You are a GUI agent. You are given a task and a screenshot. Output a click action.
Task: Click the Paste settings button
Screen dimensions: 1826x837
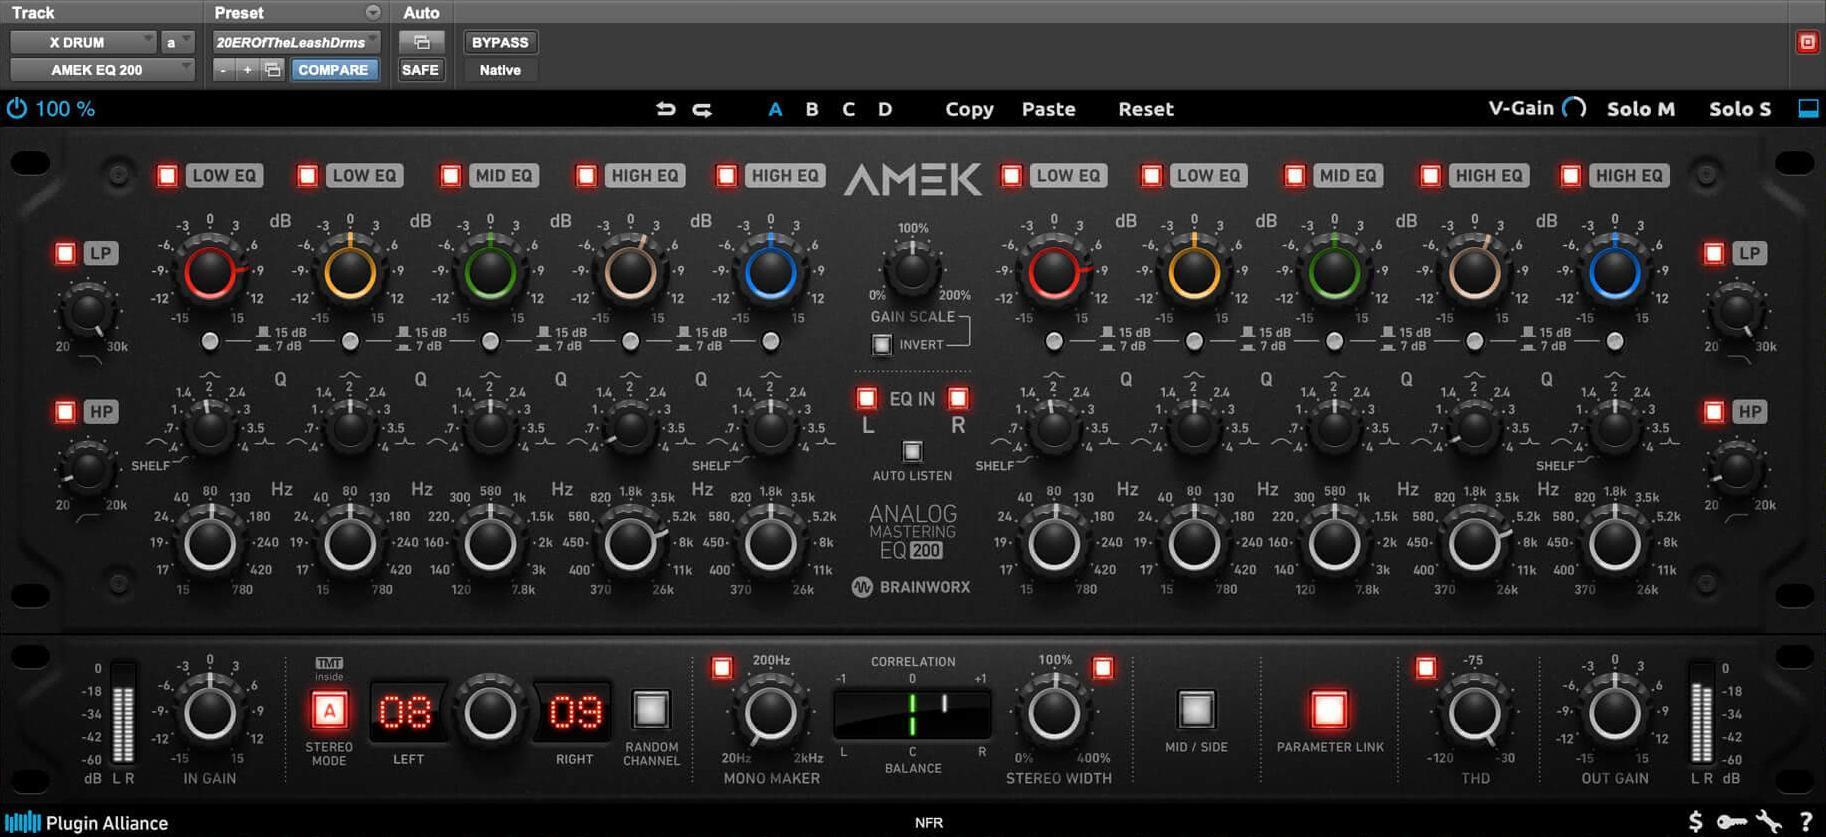click(x=1048, y=109)
